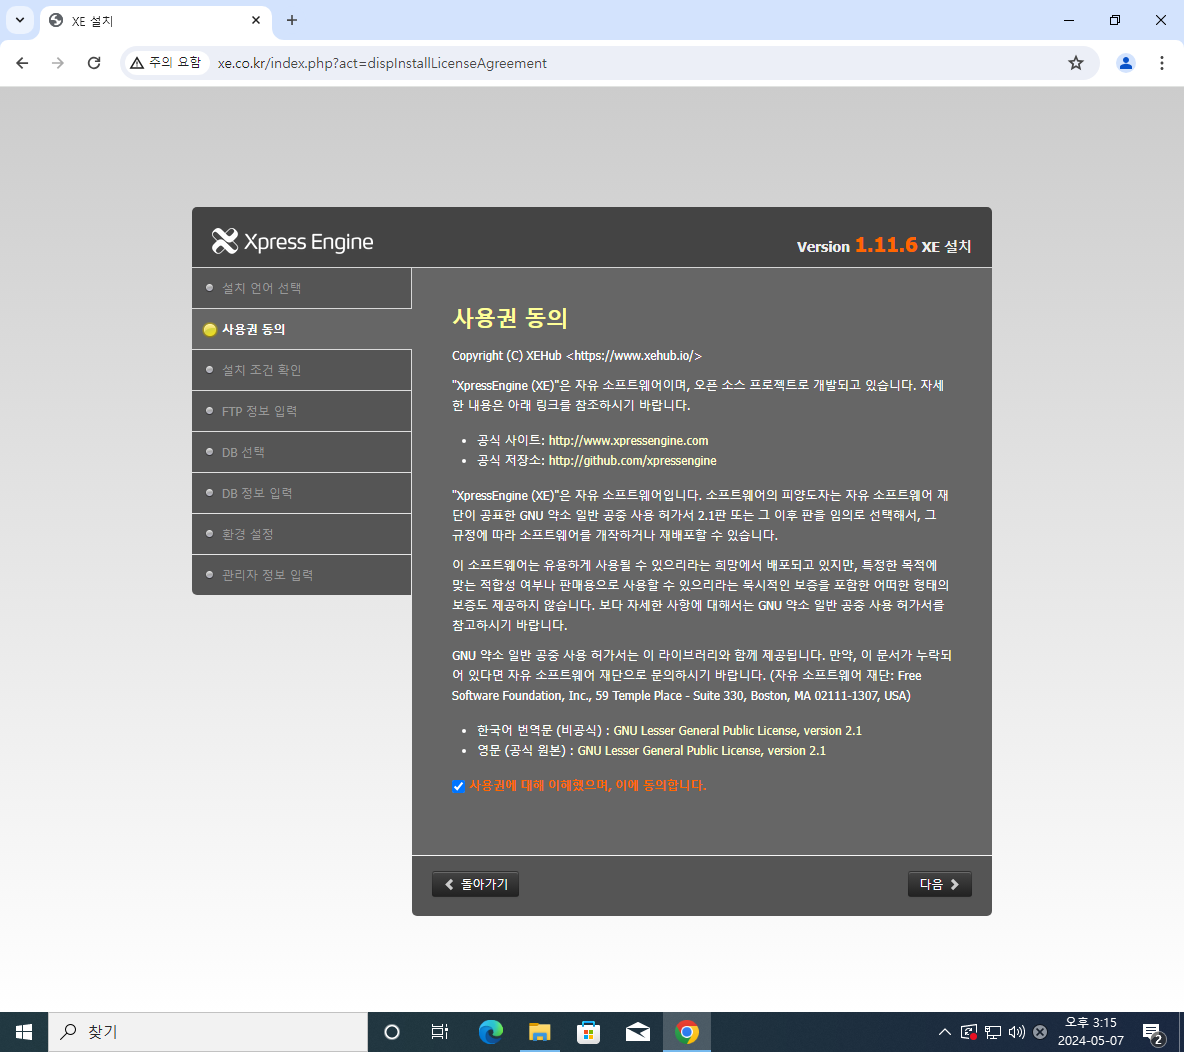
Task: Show hidden system tray icons
Action: coord(945,1032)
